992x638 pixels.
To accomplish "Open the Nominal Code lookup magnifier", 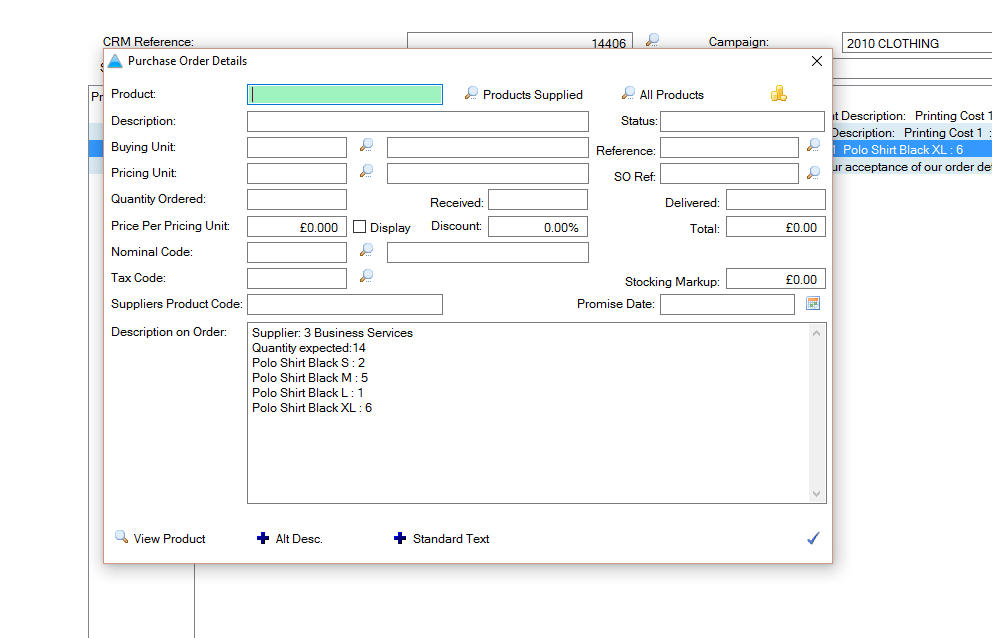I will point(366,251).
